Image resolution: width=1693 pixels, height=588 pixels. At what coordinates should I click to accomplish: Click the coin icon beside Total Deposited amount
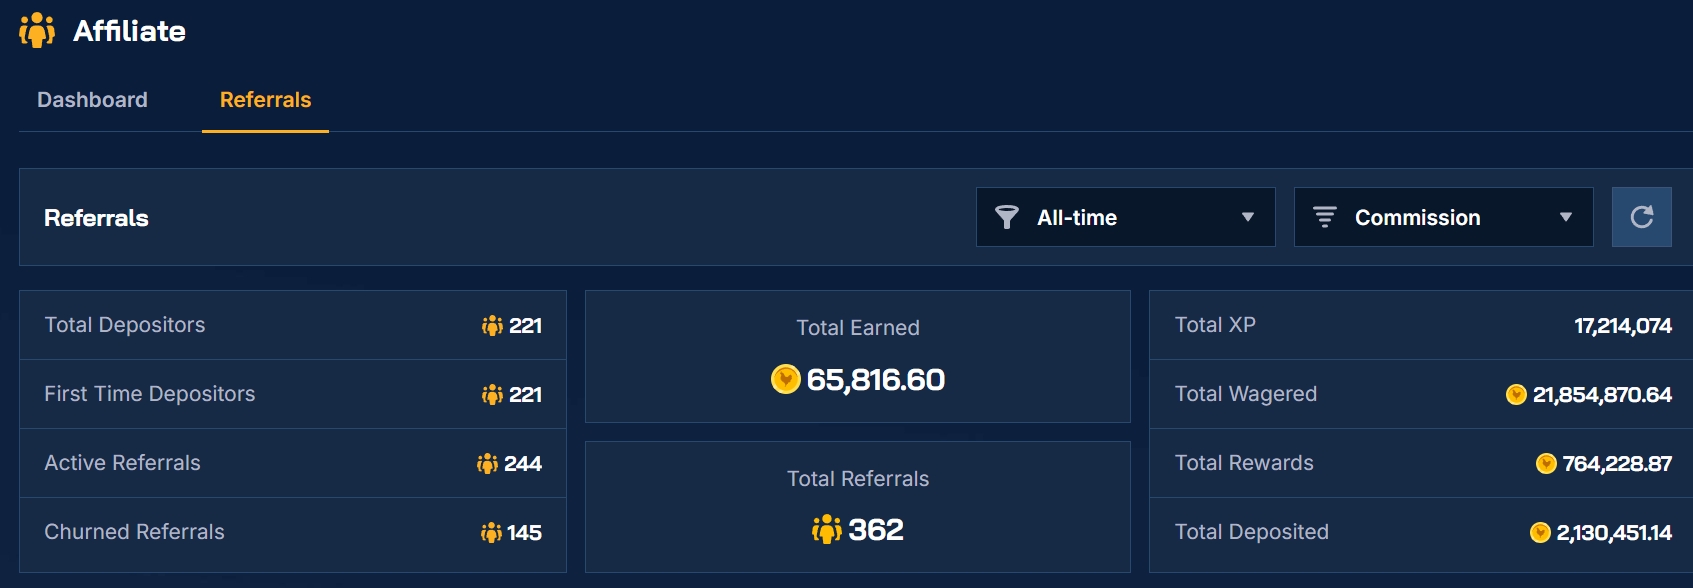coord(1540,532)
